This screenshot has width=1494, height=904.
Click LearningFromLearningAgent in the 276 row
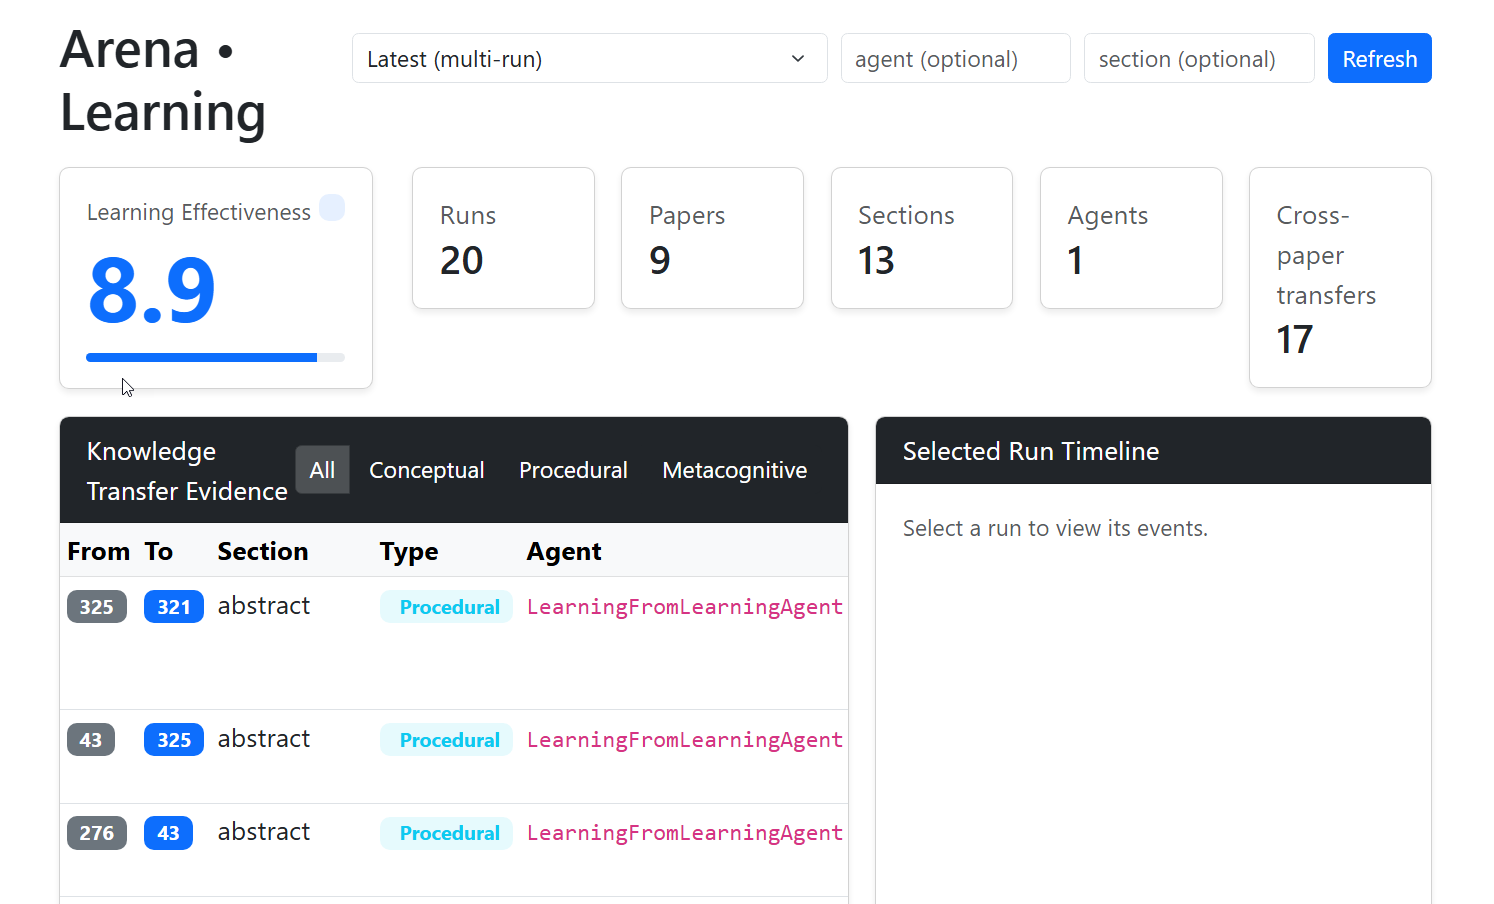tap(684, 833)
